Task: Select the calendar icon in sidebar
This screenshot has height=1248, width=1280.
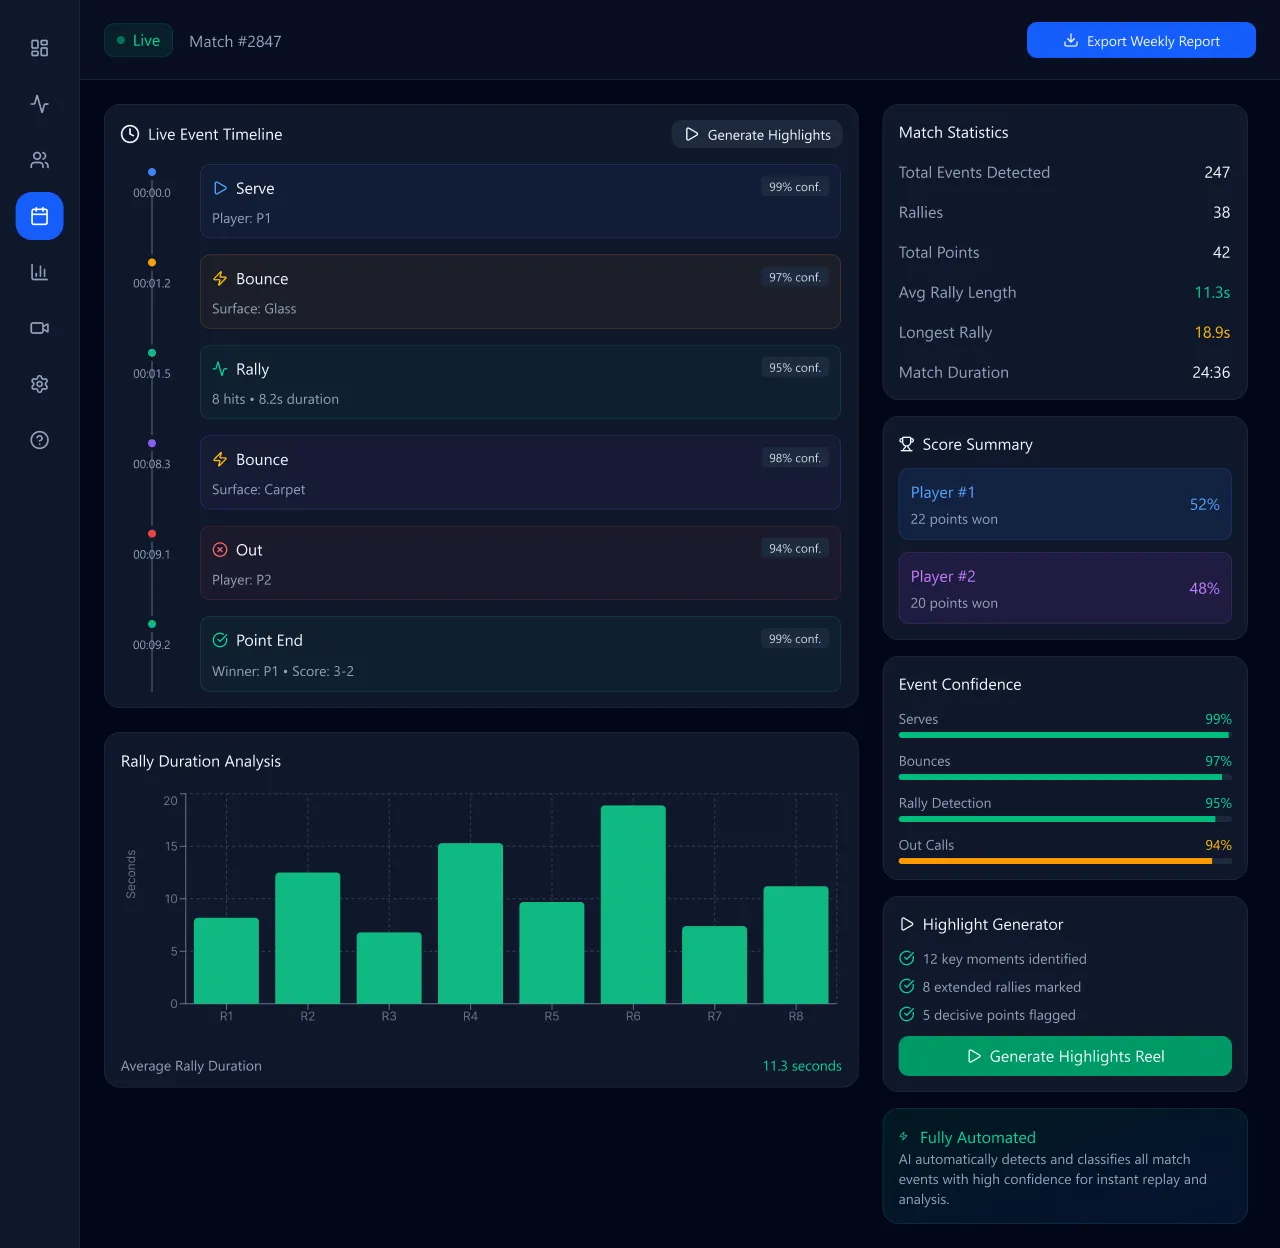Action: 39,216
